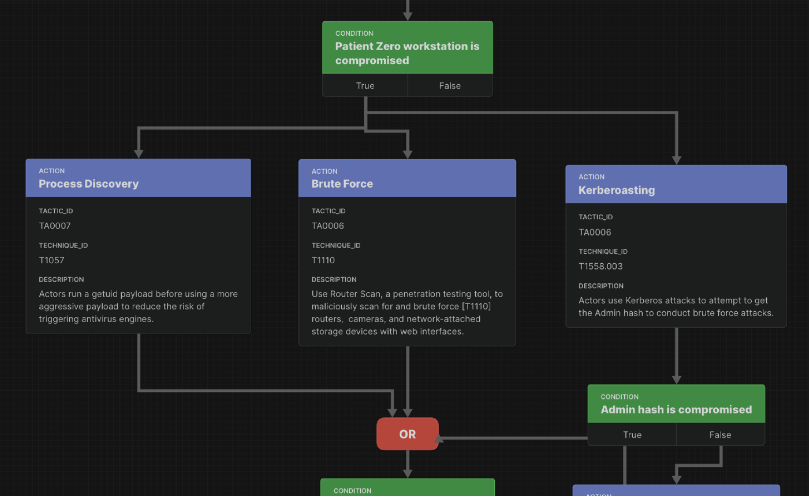Click True under Patient Zero workstation condition
This screenshot has width=809, height=496.
(x=365, y=86)
